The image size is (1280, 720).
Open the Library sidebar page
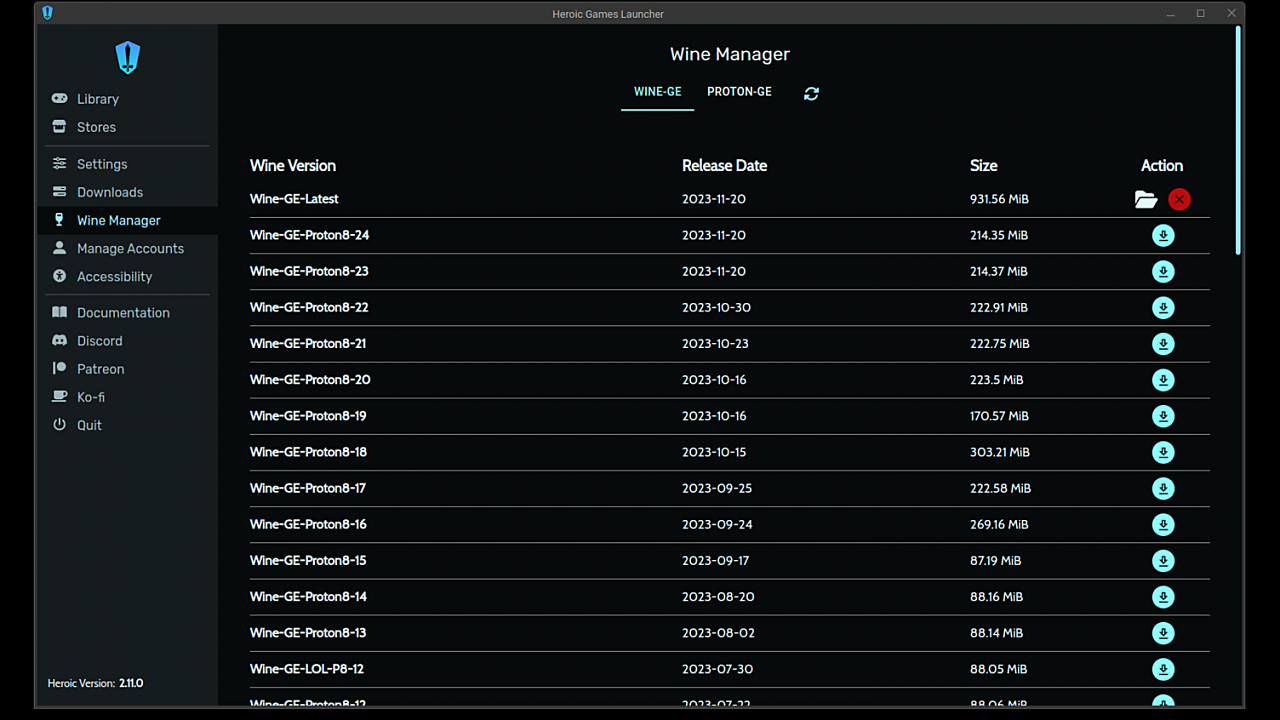point(127,99)
